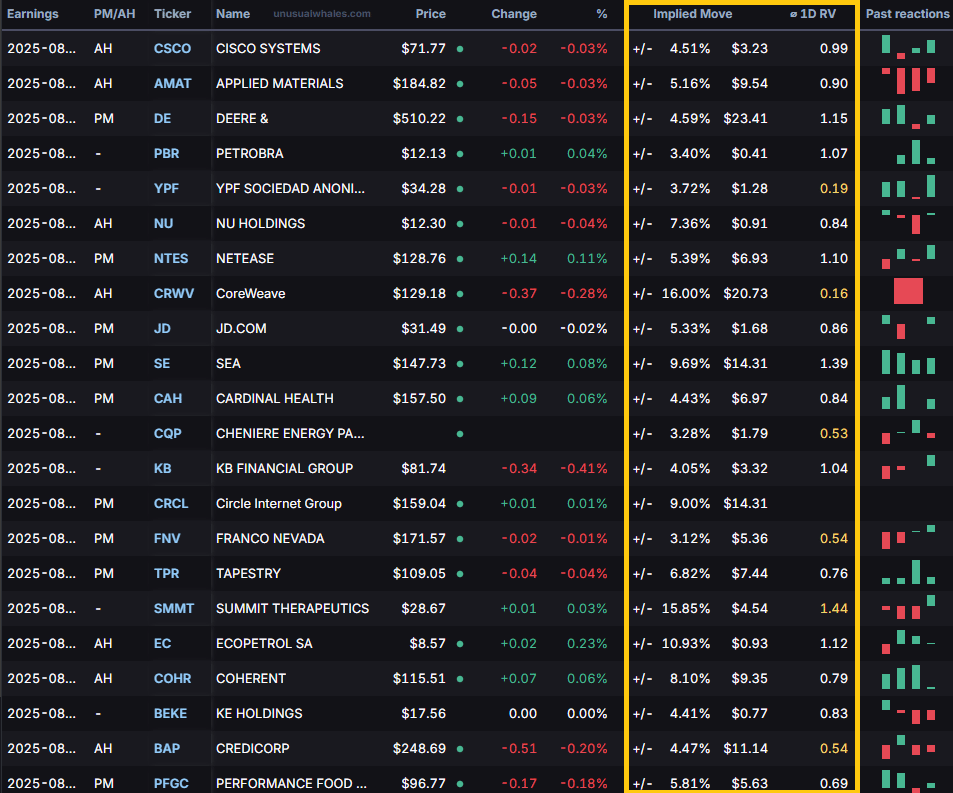Click the $510.22 price for DEERE
The image size is (953, 793).
pyautogui.click(x=419, y=118)
